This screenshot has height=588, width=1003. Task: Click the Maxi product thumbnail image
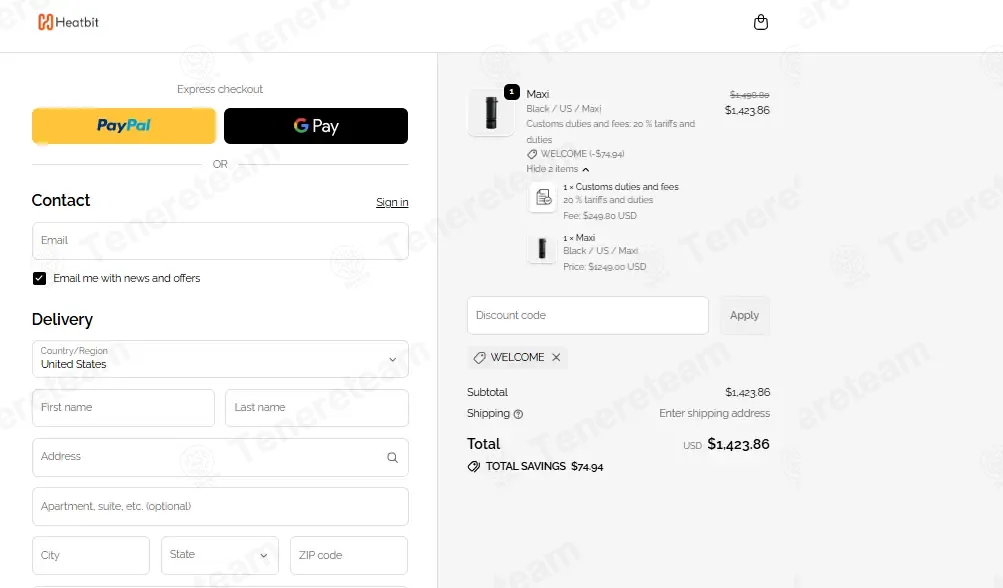(491, 113)
